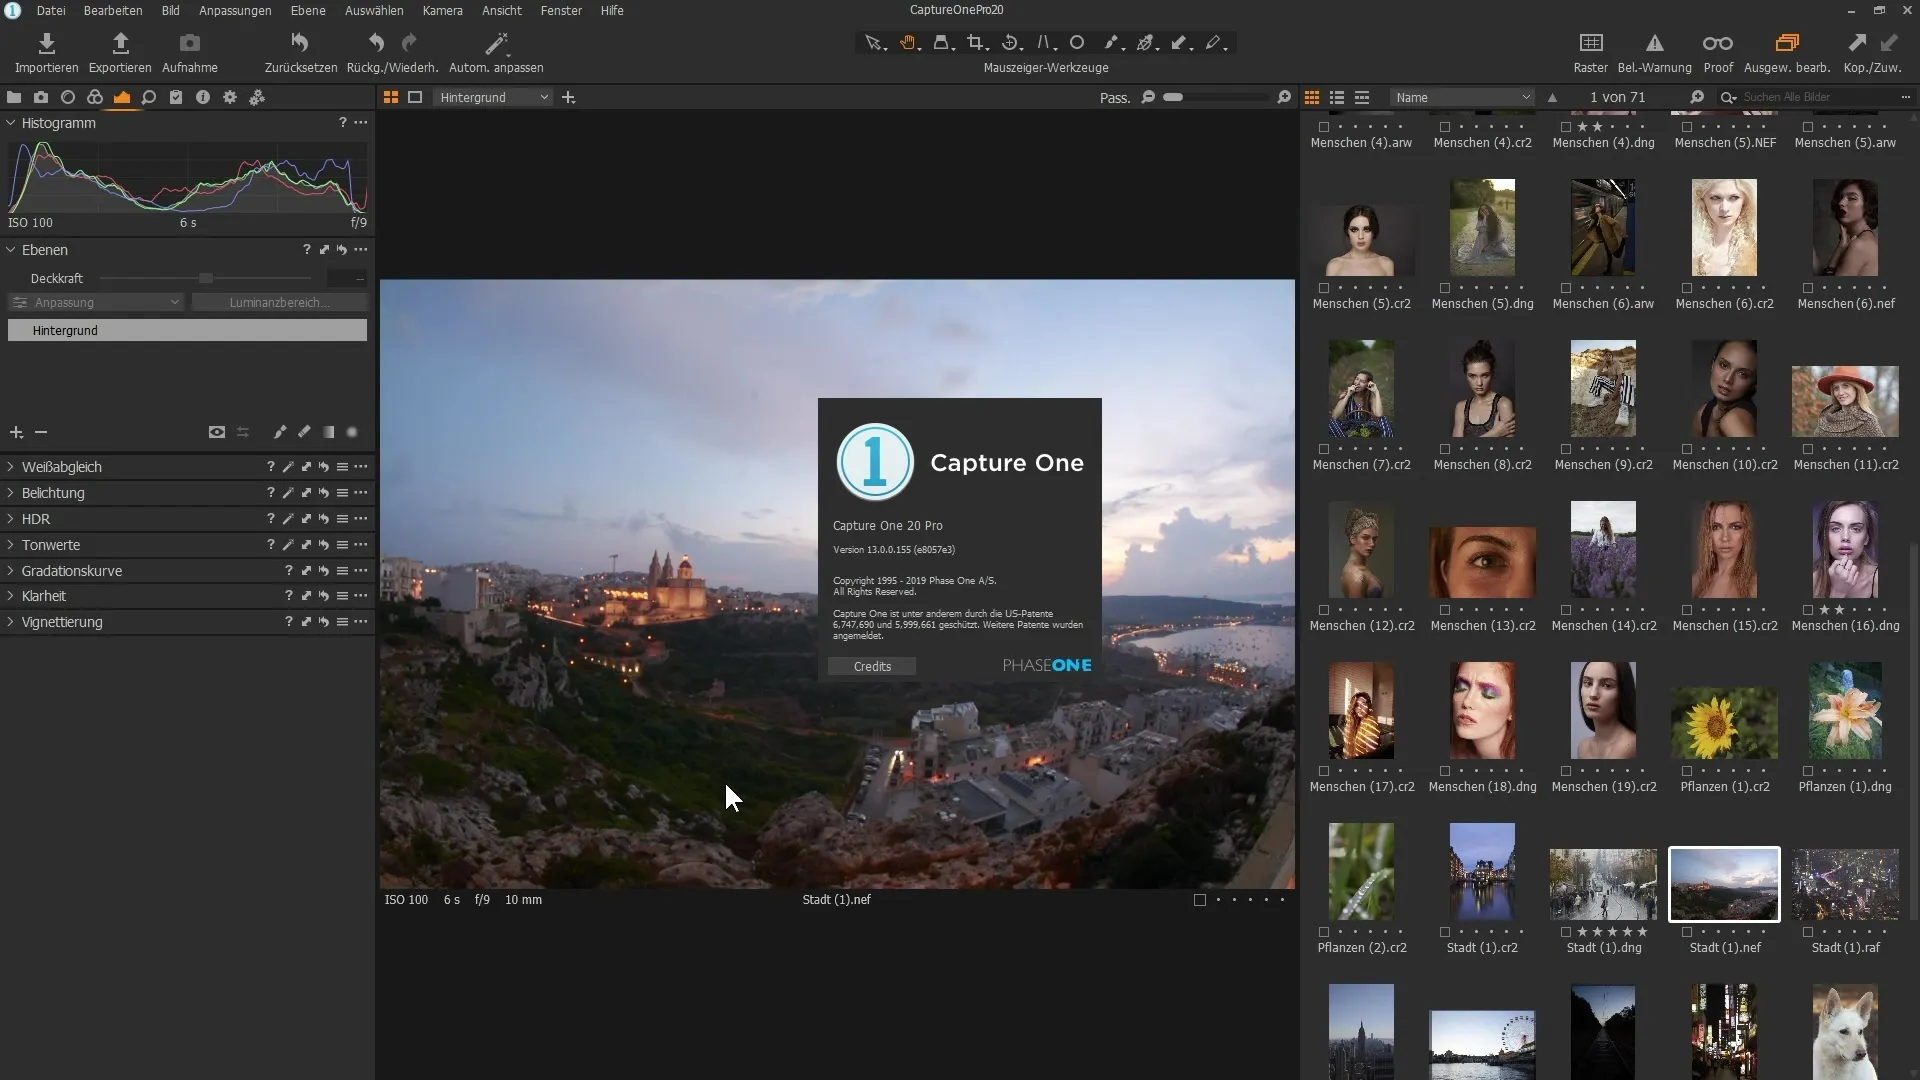The width and height of the screenshot is (1920, 1080).
Task: Open the Hintergrund layer dropdown in viewer
Action: tap(494, 97)
